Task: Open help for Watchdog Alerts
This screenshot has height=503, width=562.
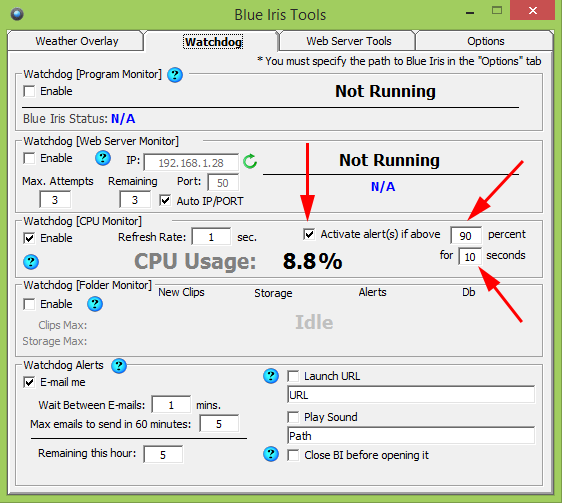Action: pyautogui.click(x=119, y=366)
